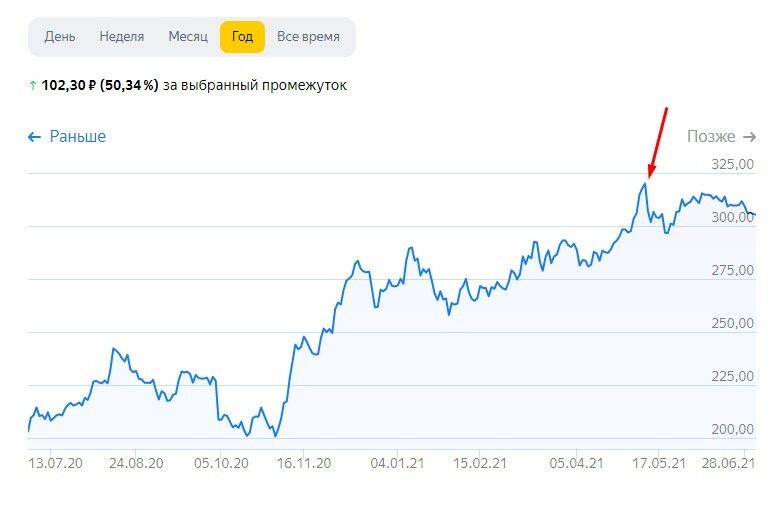Image resolution: width=774 pixels, height=506 pixels.
Task: Select the День period tab
Action: coord(60,37)
